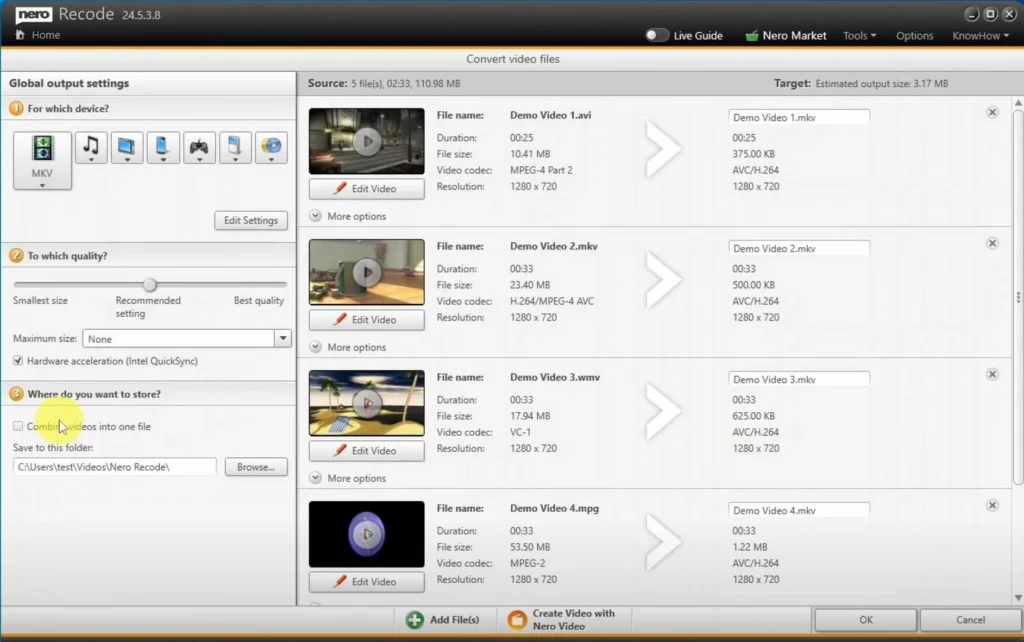Turn on the Live Guide switch

point(656,35)
